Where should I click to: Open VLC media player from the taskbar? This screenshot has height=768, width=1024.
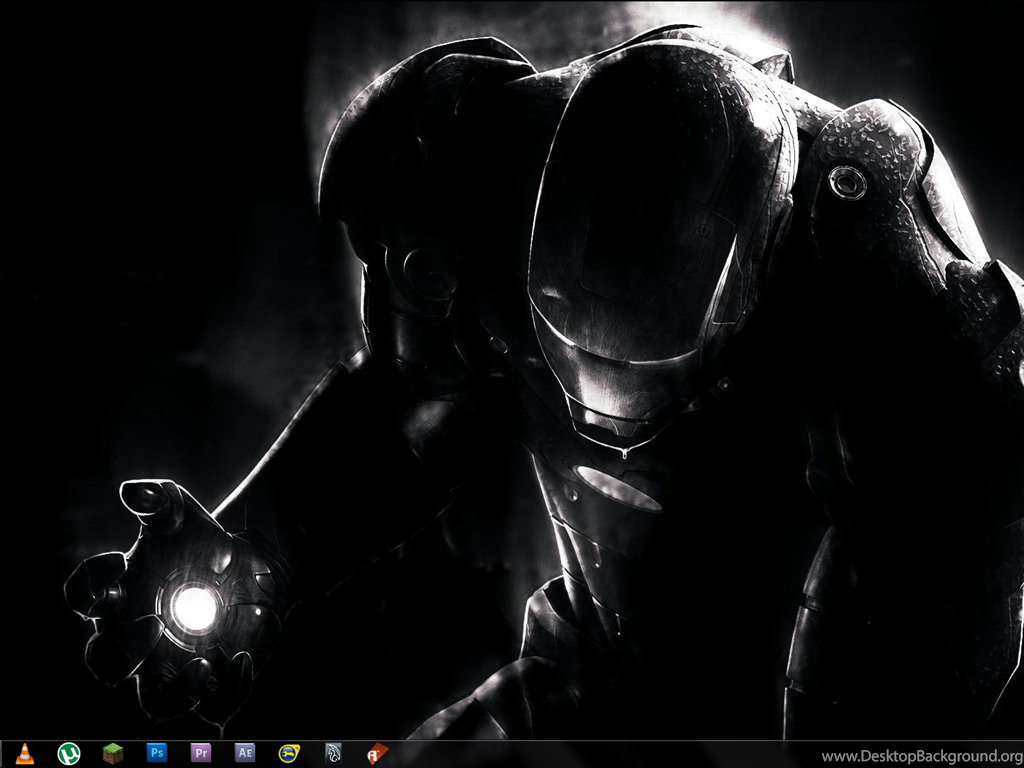tap(25, 754)
